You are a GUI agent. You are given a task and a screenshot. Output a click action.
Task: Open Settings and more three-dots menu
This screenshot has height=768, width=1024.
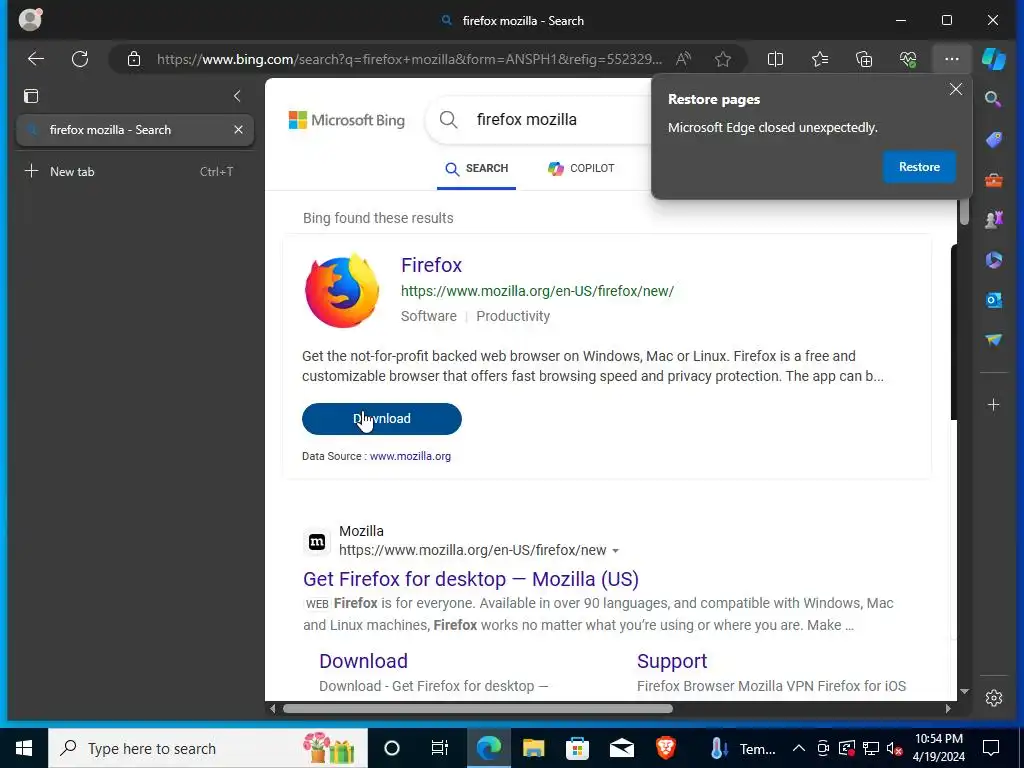952,59
